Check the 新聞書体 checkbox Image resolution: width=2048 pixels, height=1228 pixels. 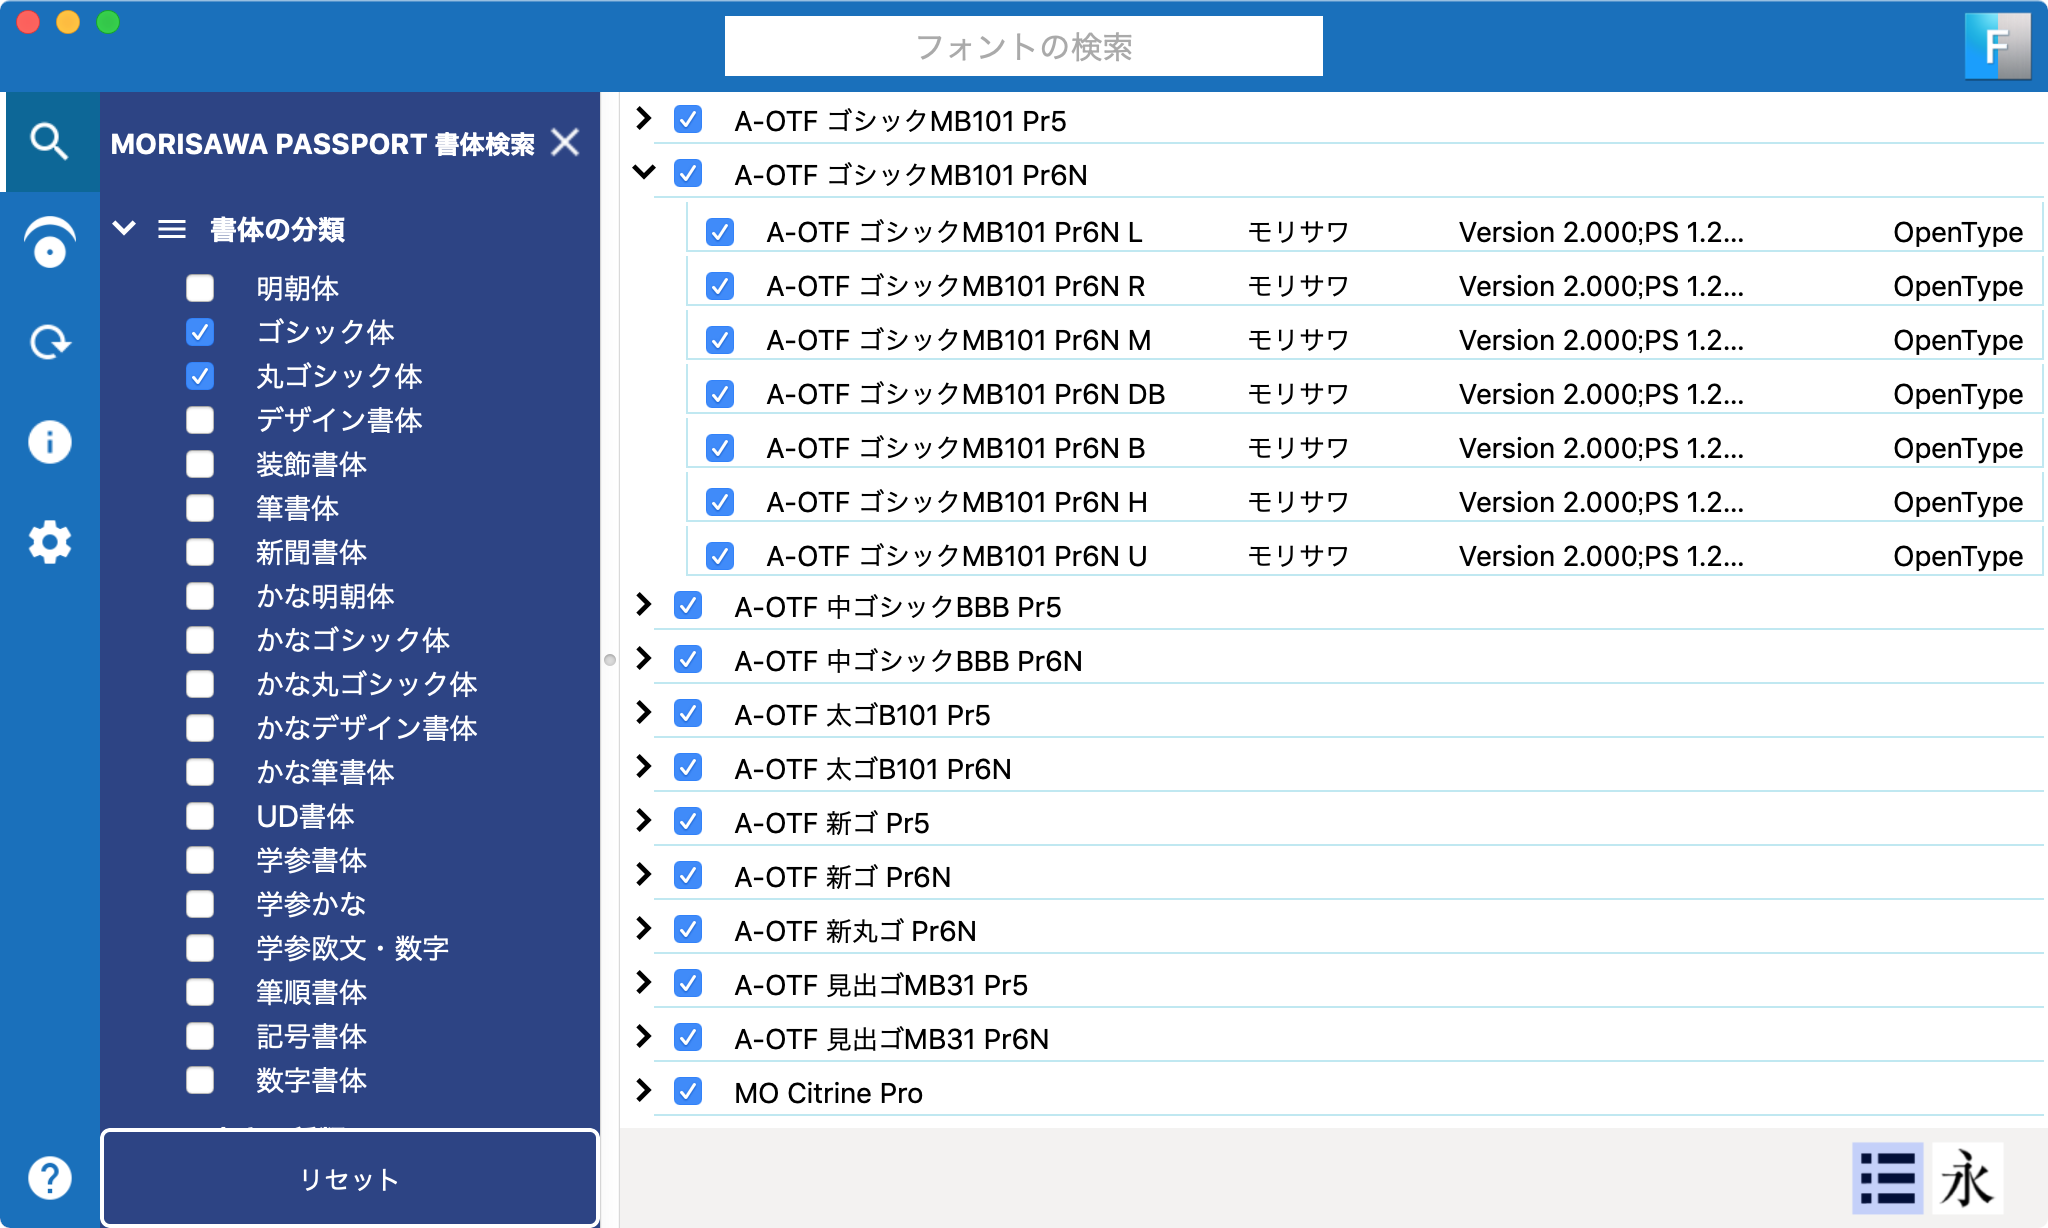coord(200,552)
